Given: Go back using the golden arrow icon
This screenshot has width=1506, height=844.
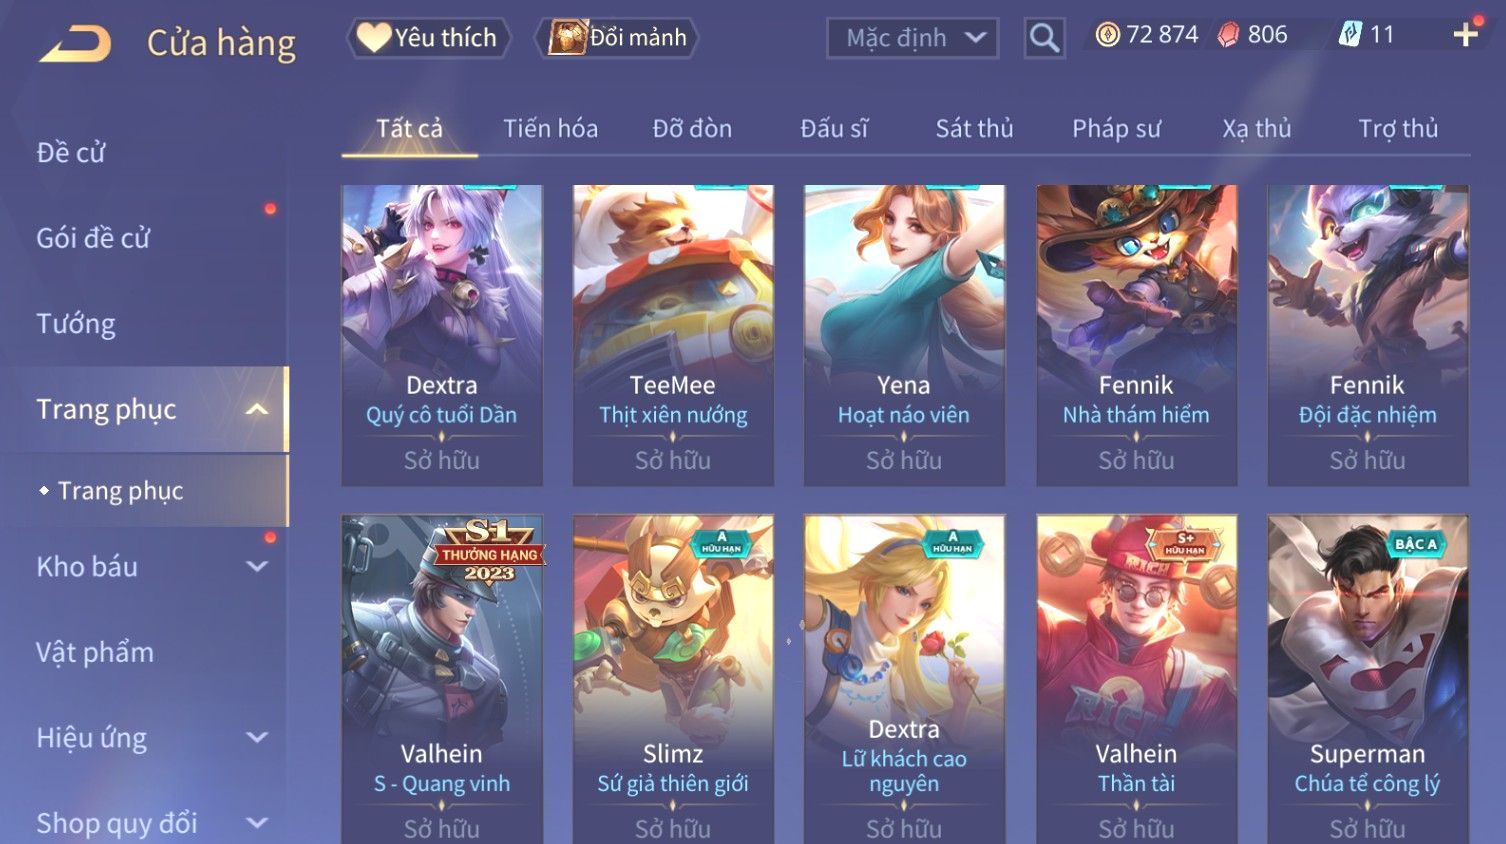Looking at the screenshot, I should [74, 44].
